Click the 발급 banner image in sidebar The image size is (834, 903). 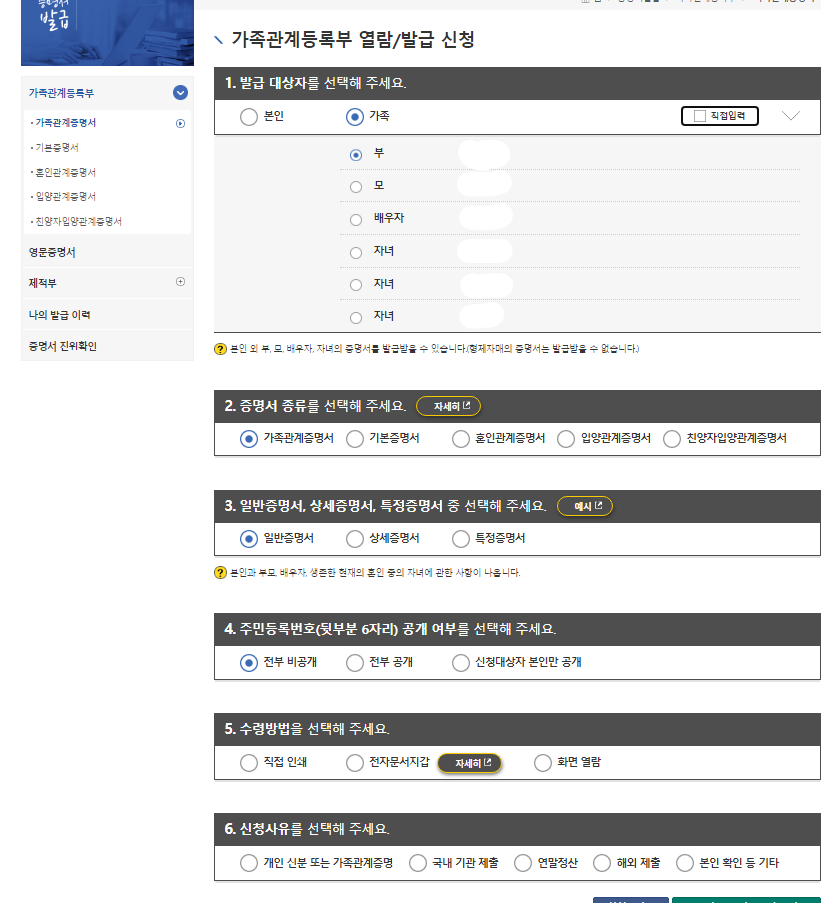[107, 33]
